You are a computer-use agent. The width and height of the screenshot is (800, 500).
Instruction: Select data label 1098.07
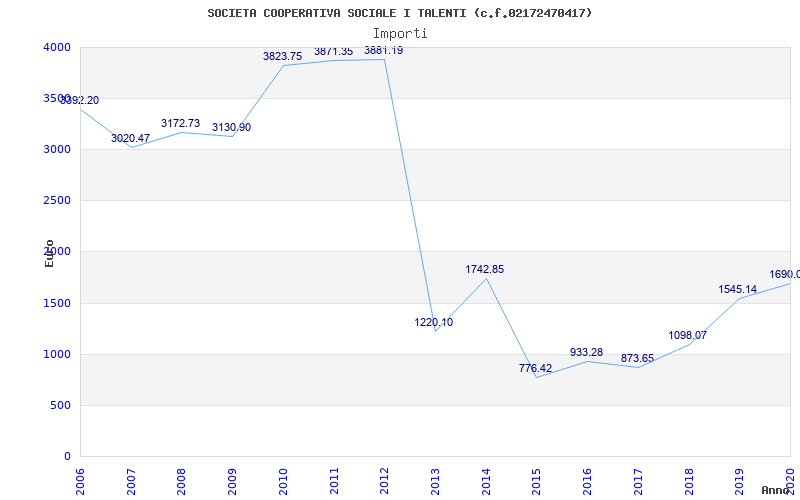(x=688, y=336)
